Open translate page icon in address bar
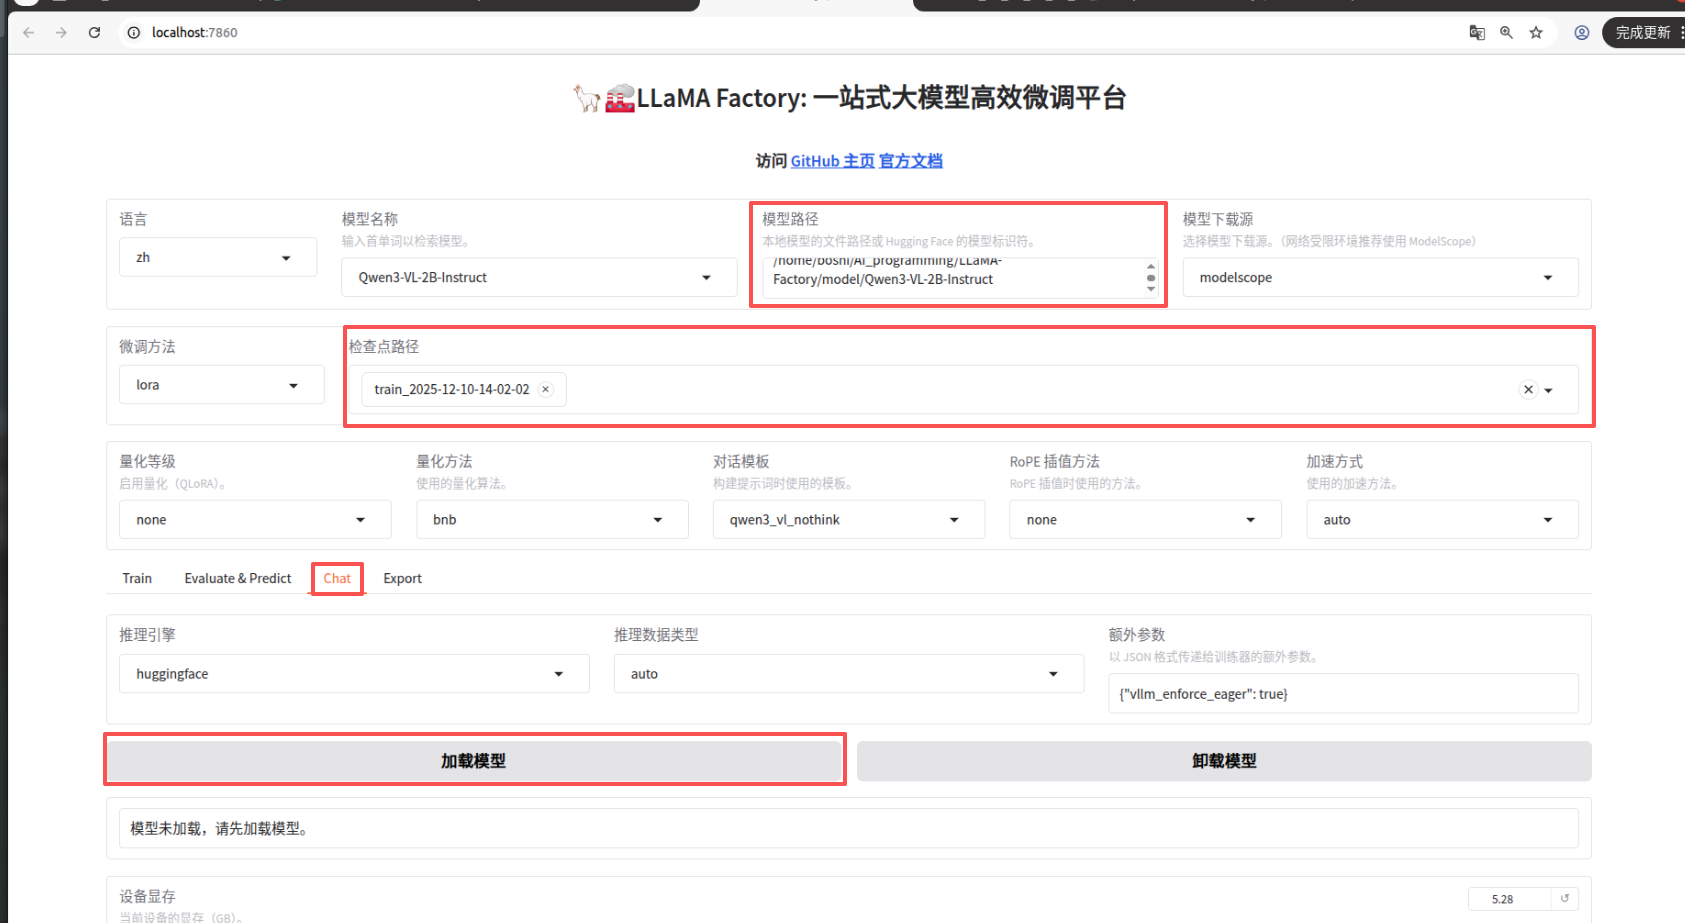 click(1477, 32)
